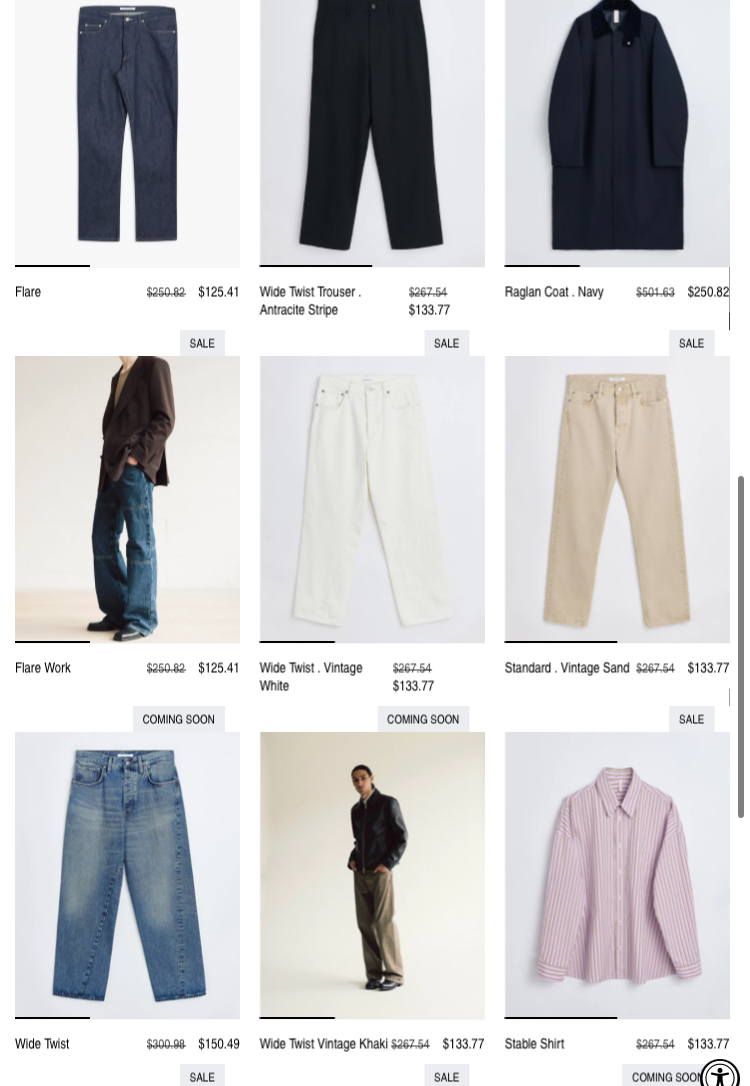Click the Wide Twist Trouser . Antracite Stripe title

pyautogui.click(x=310, y=301)
